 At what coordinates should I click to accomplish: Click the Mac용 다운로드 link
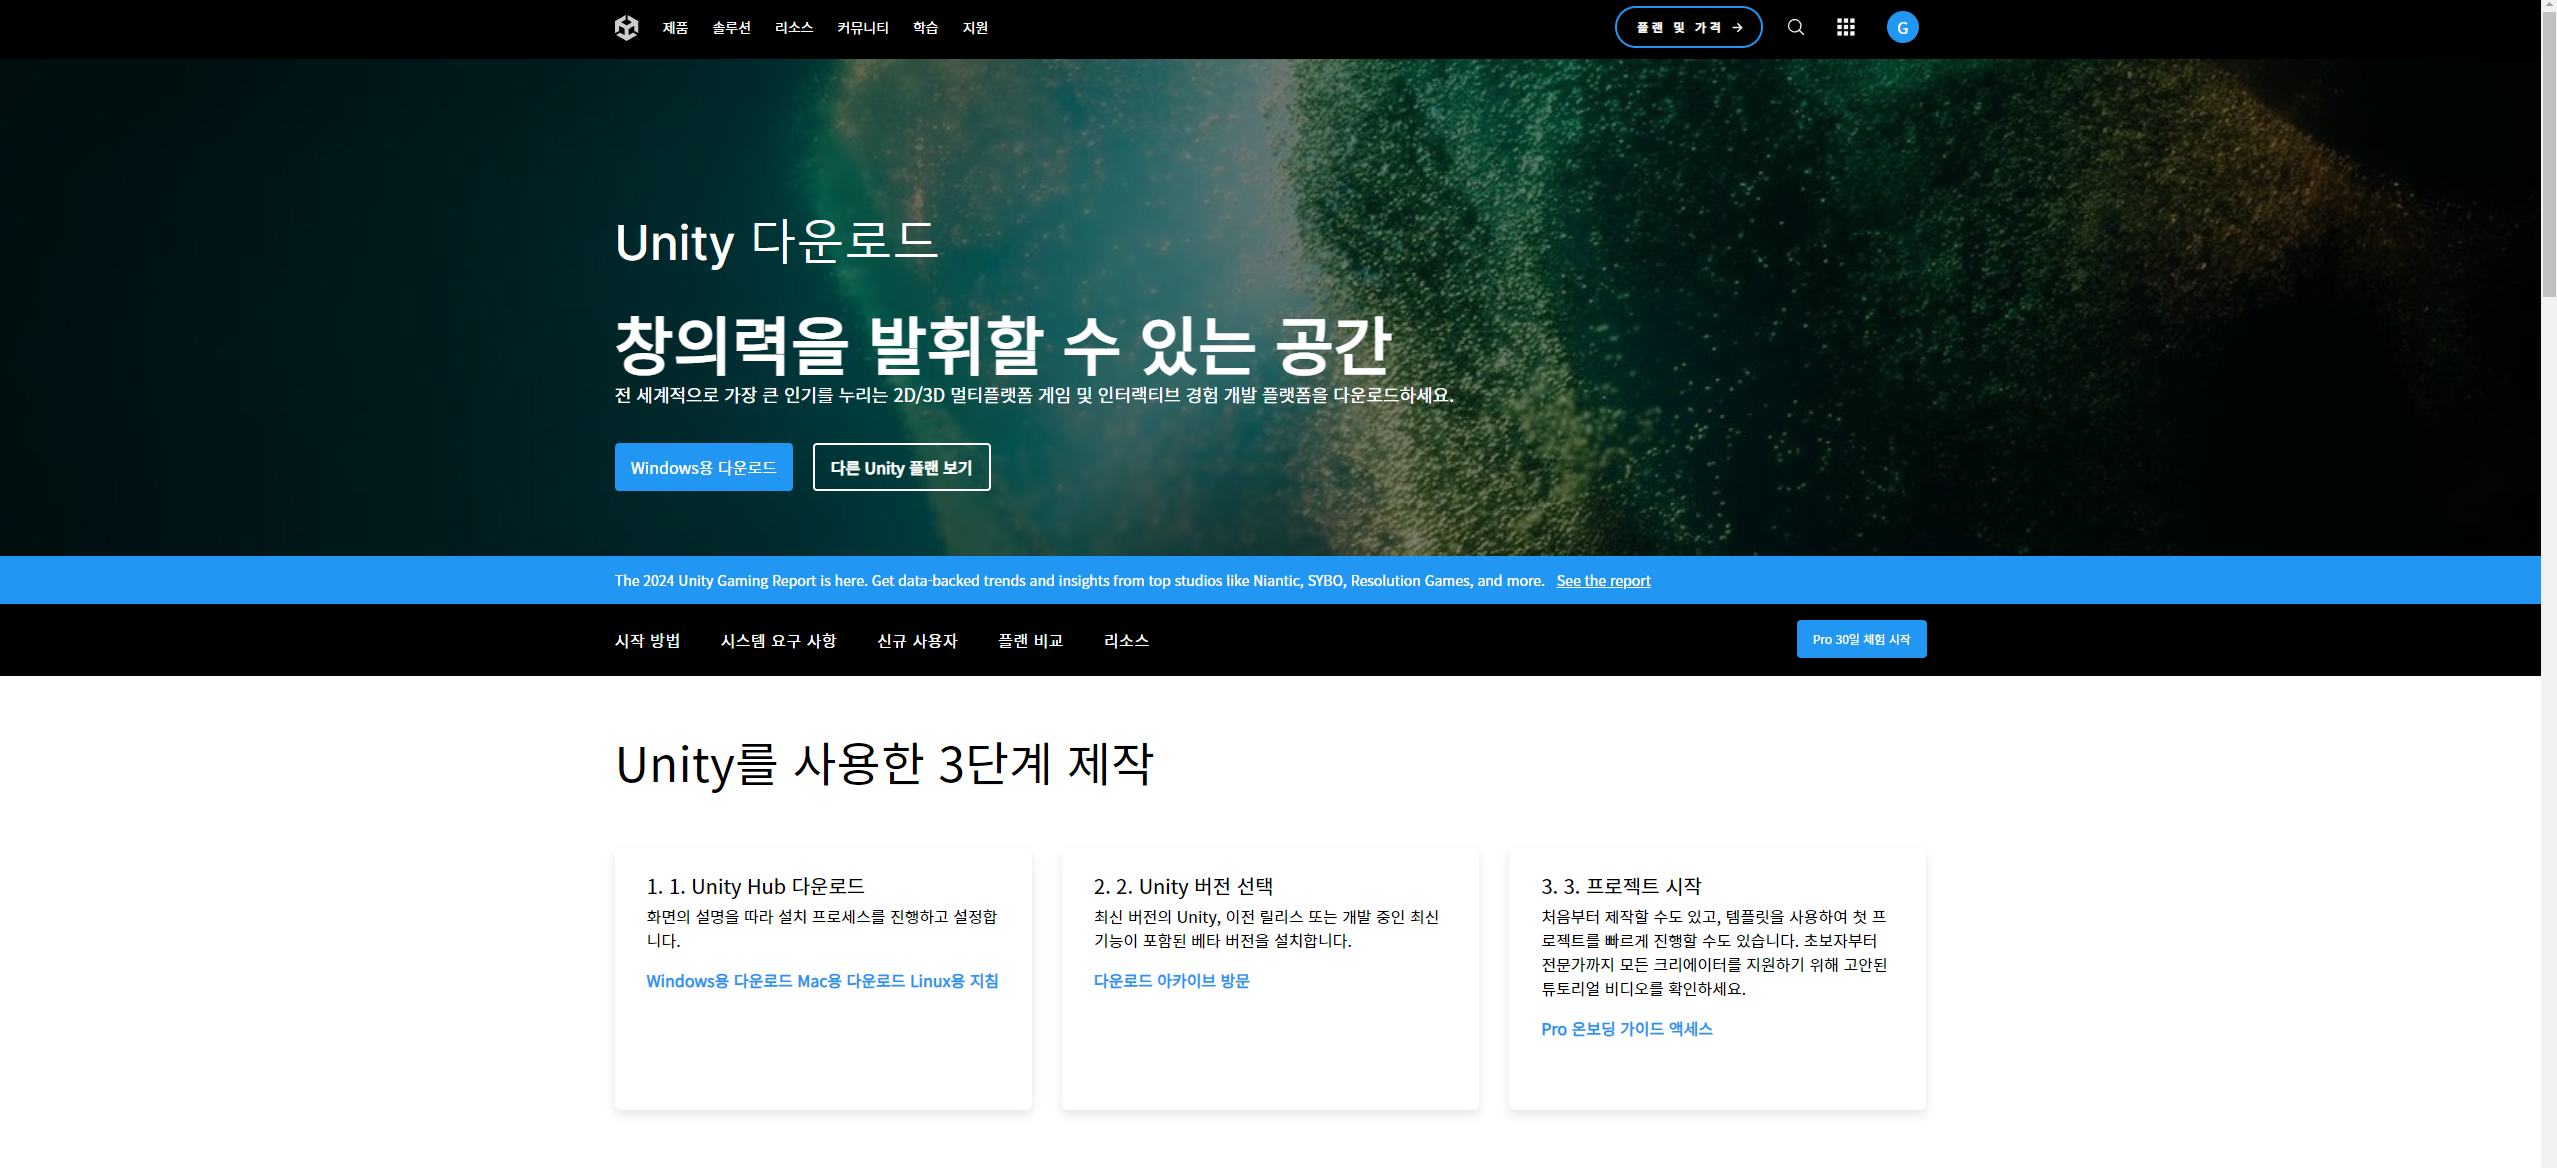click(849, 980)
